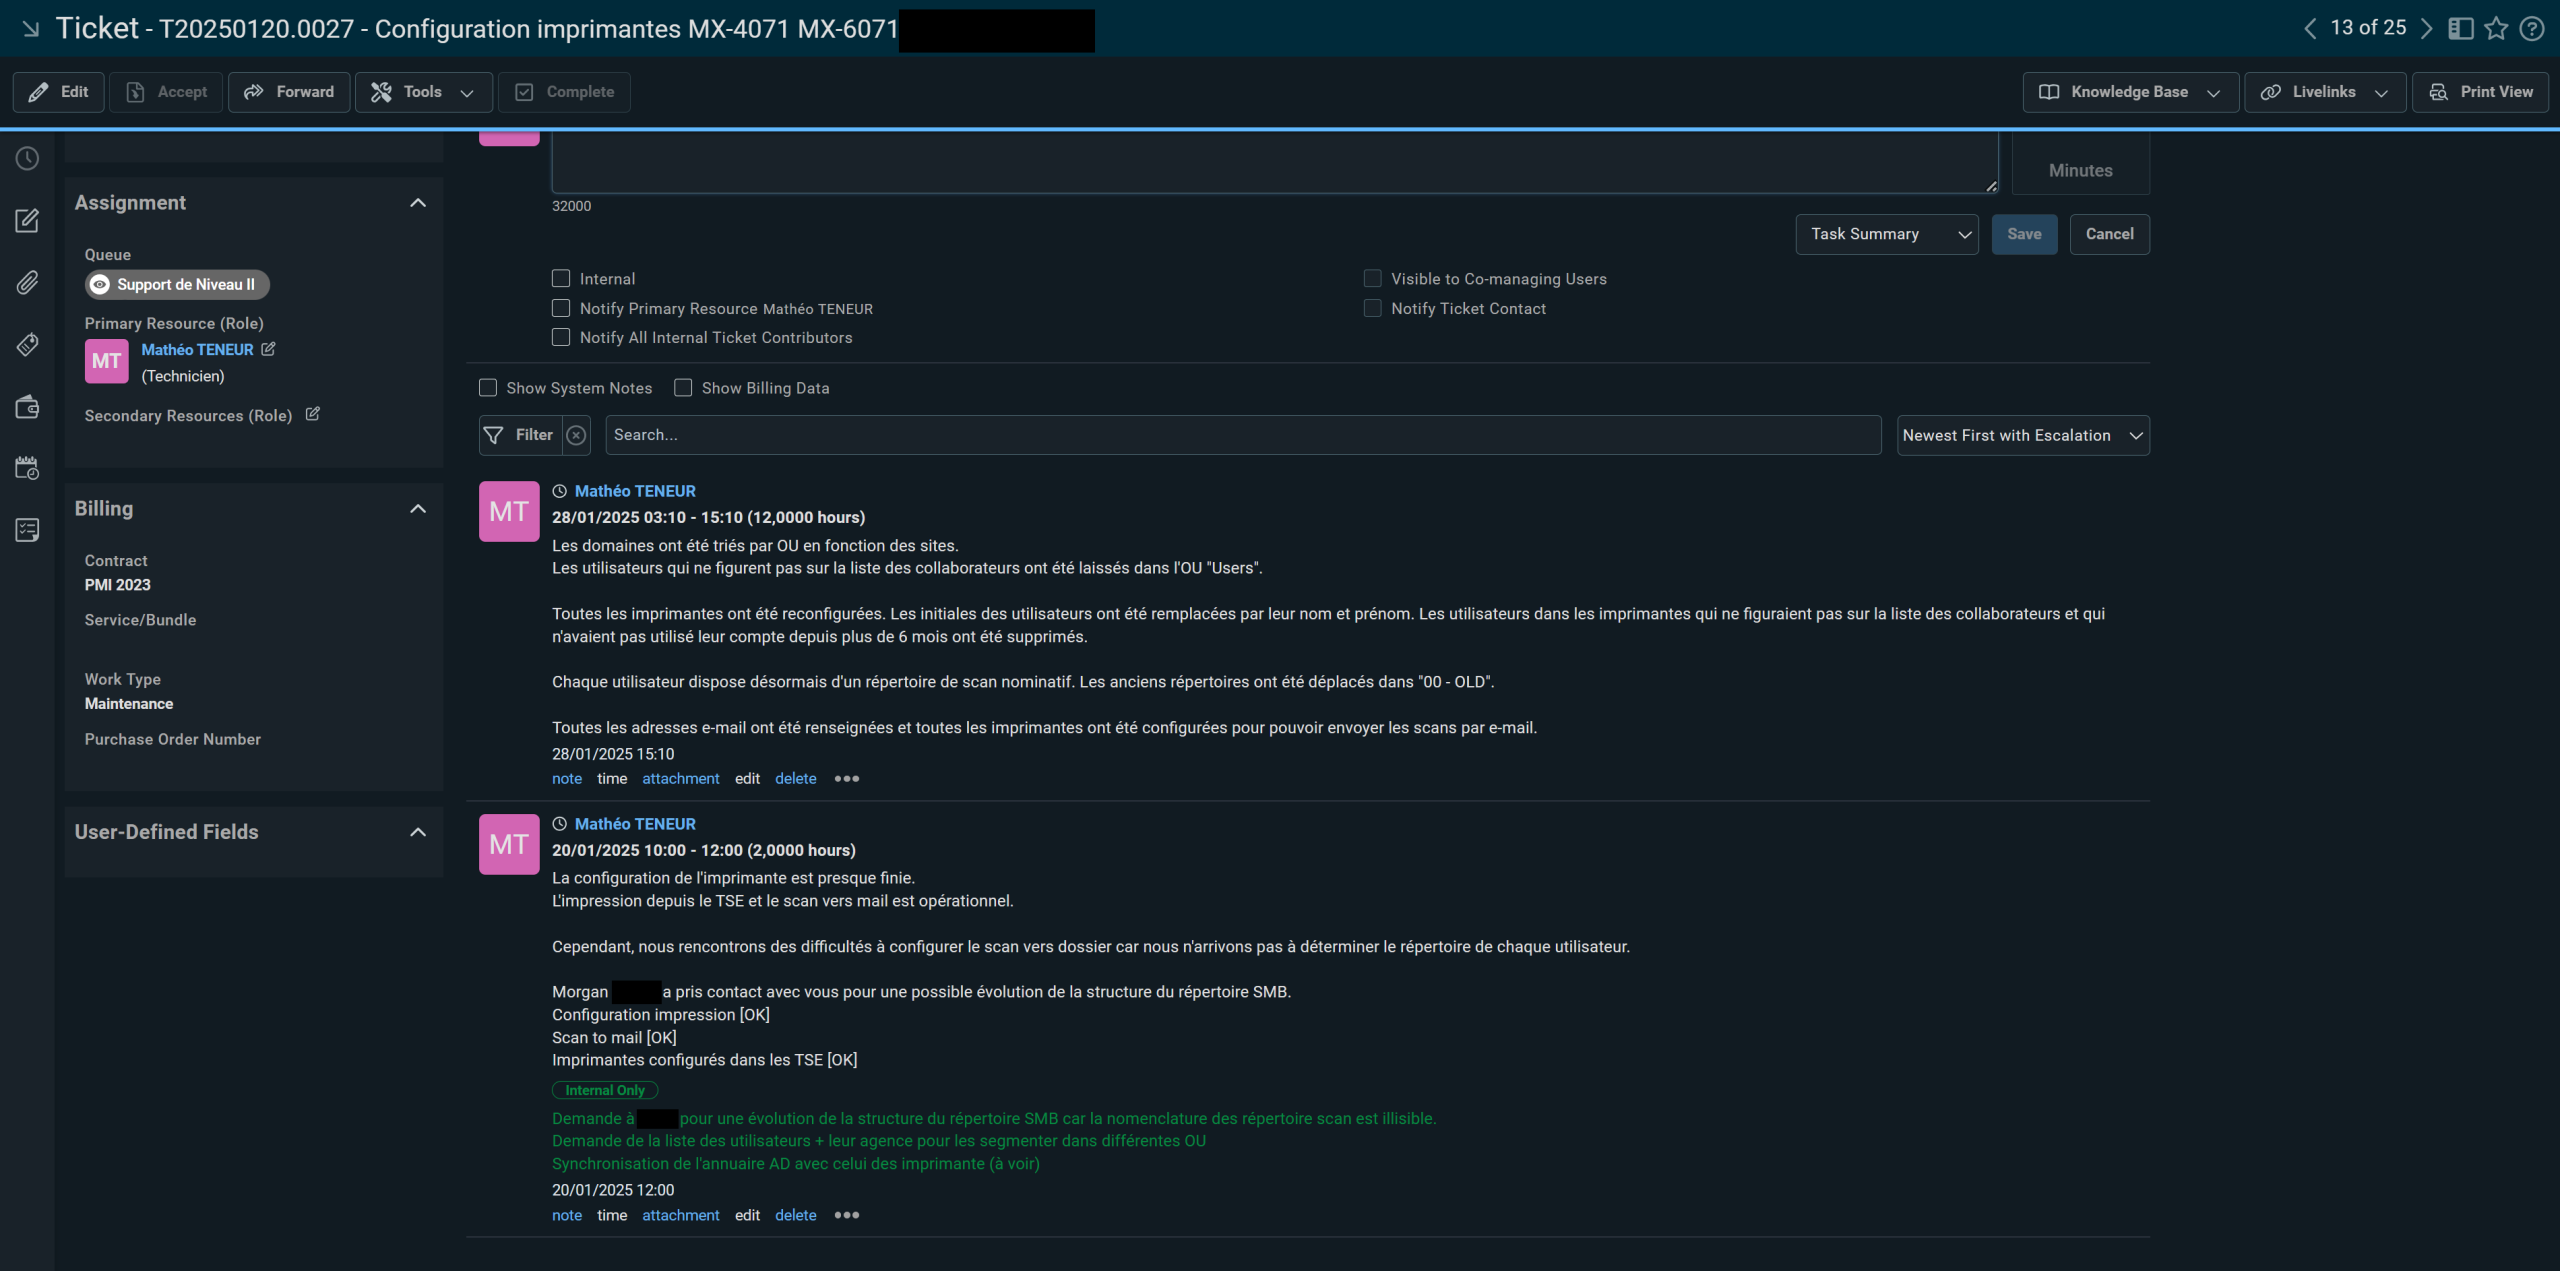Open the Task Summary dropdown
The image size is (2560, 1271).
pyautogui.click(x=1887, y=234)
